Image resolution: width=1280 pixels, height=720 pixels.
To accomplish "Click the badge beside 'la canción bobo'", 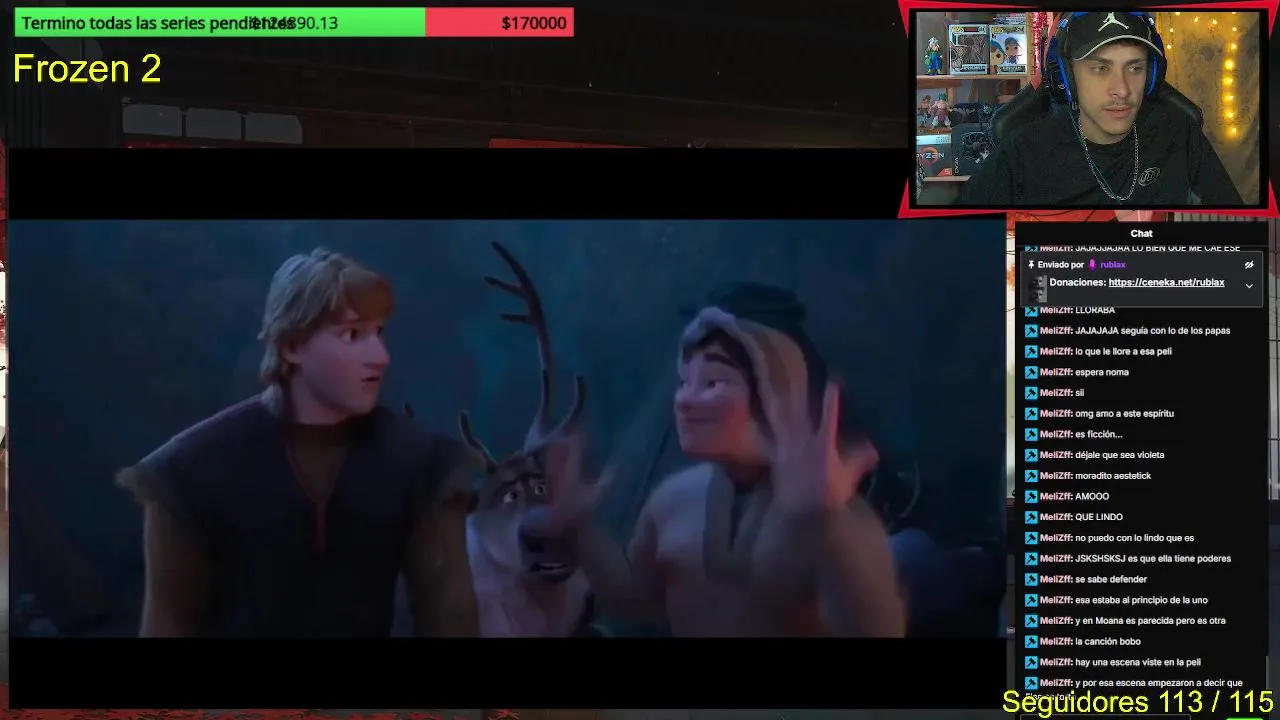I will pos(1031,642).
